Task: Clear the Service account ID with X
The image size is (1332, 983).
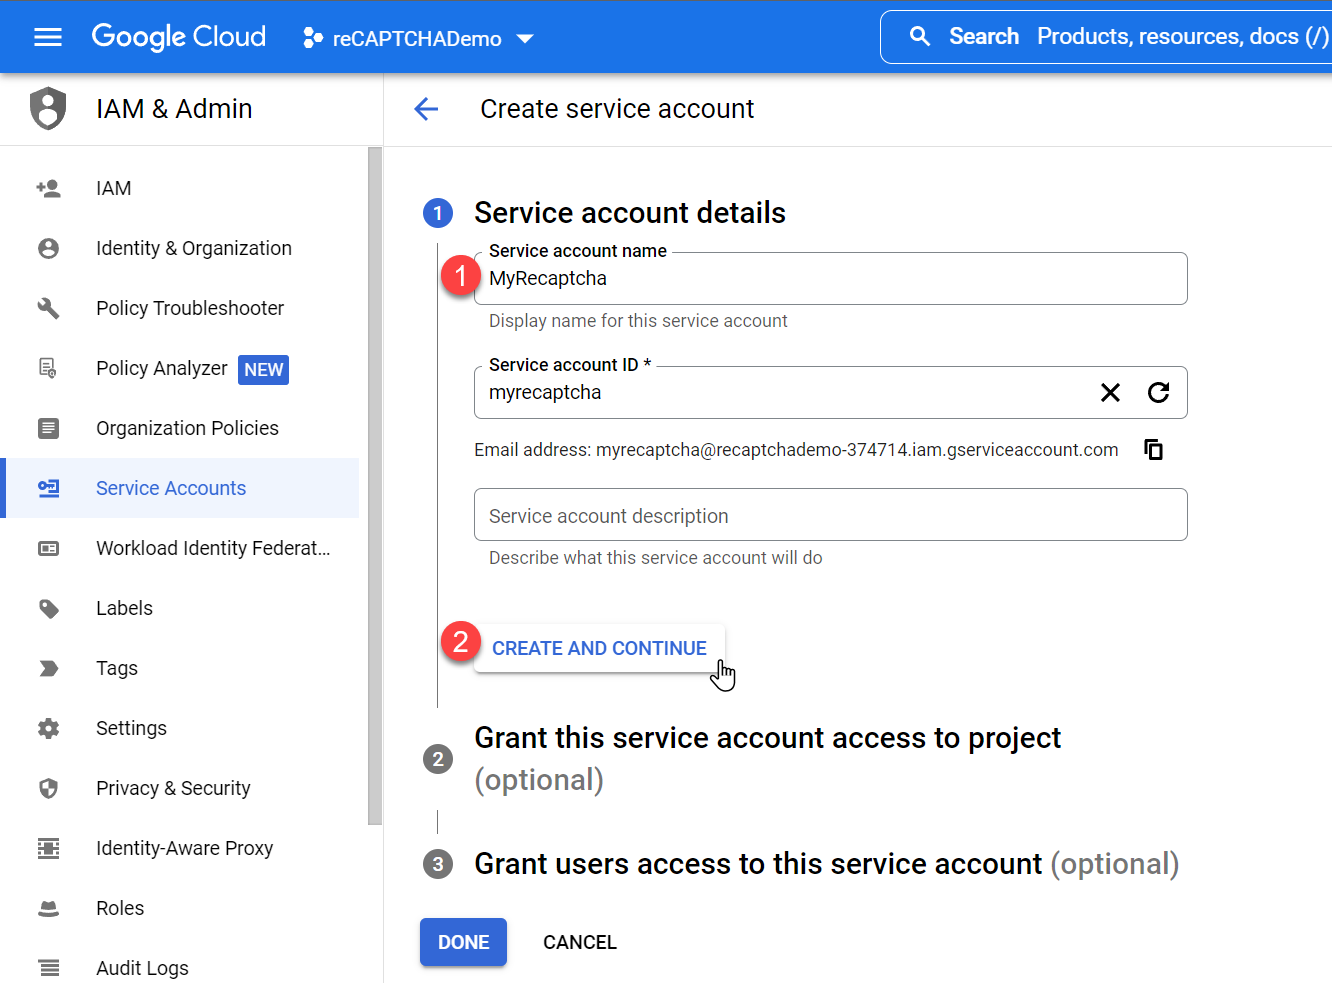Action: tap(1110, 392)
